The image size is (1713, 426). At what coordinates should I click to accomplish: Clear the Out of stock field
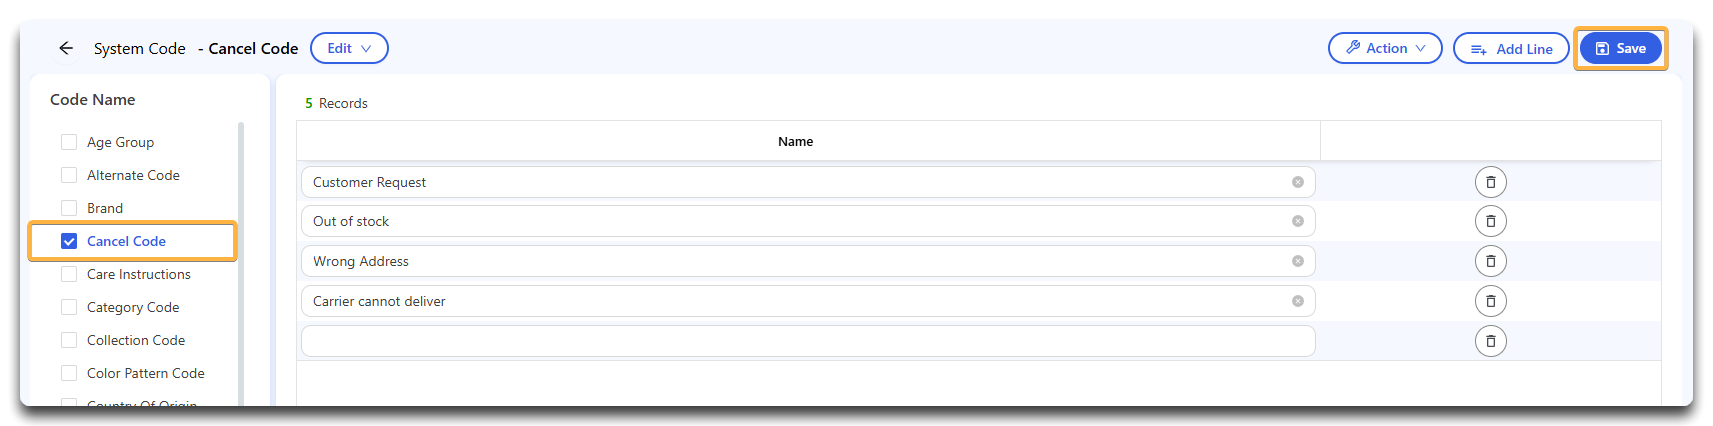[x=1297, y=221]
